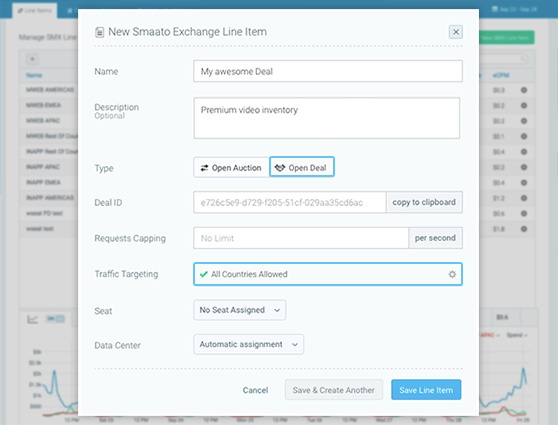The height and width of the screenshot is (425, 558).
Task: Open Line Items tab in background page
Action: [x=35, y=11]
